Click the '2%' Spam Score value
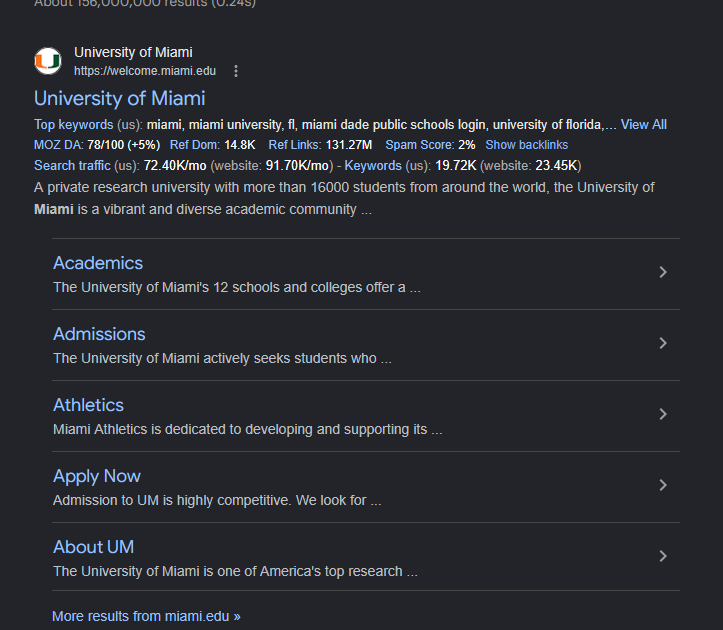This screenshot has height=630, width=723. tap(467, 145)
